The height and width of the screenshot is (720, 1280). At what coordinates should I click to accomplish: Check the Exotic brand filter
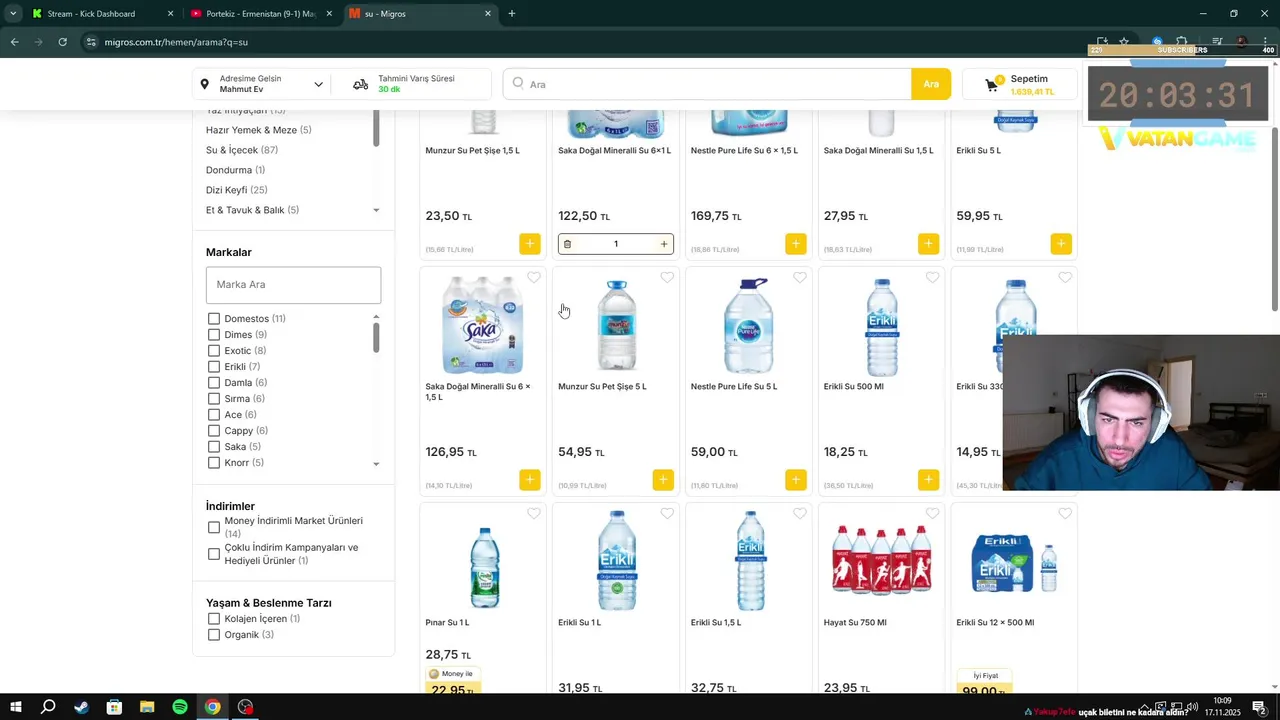coord(214,351)
